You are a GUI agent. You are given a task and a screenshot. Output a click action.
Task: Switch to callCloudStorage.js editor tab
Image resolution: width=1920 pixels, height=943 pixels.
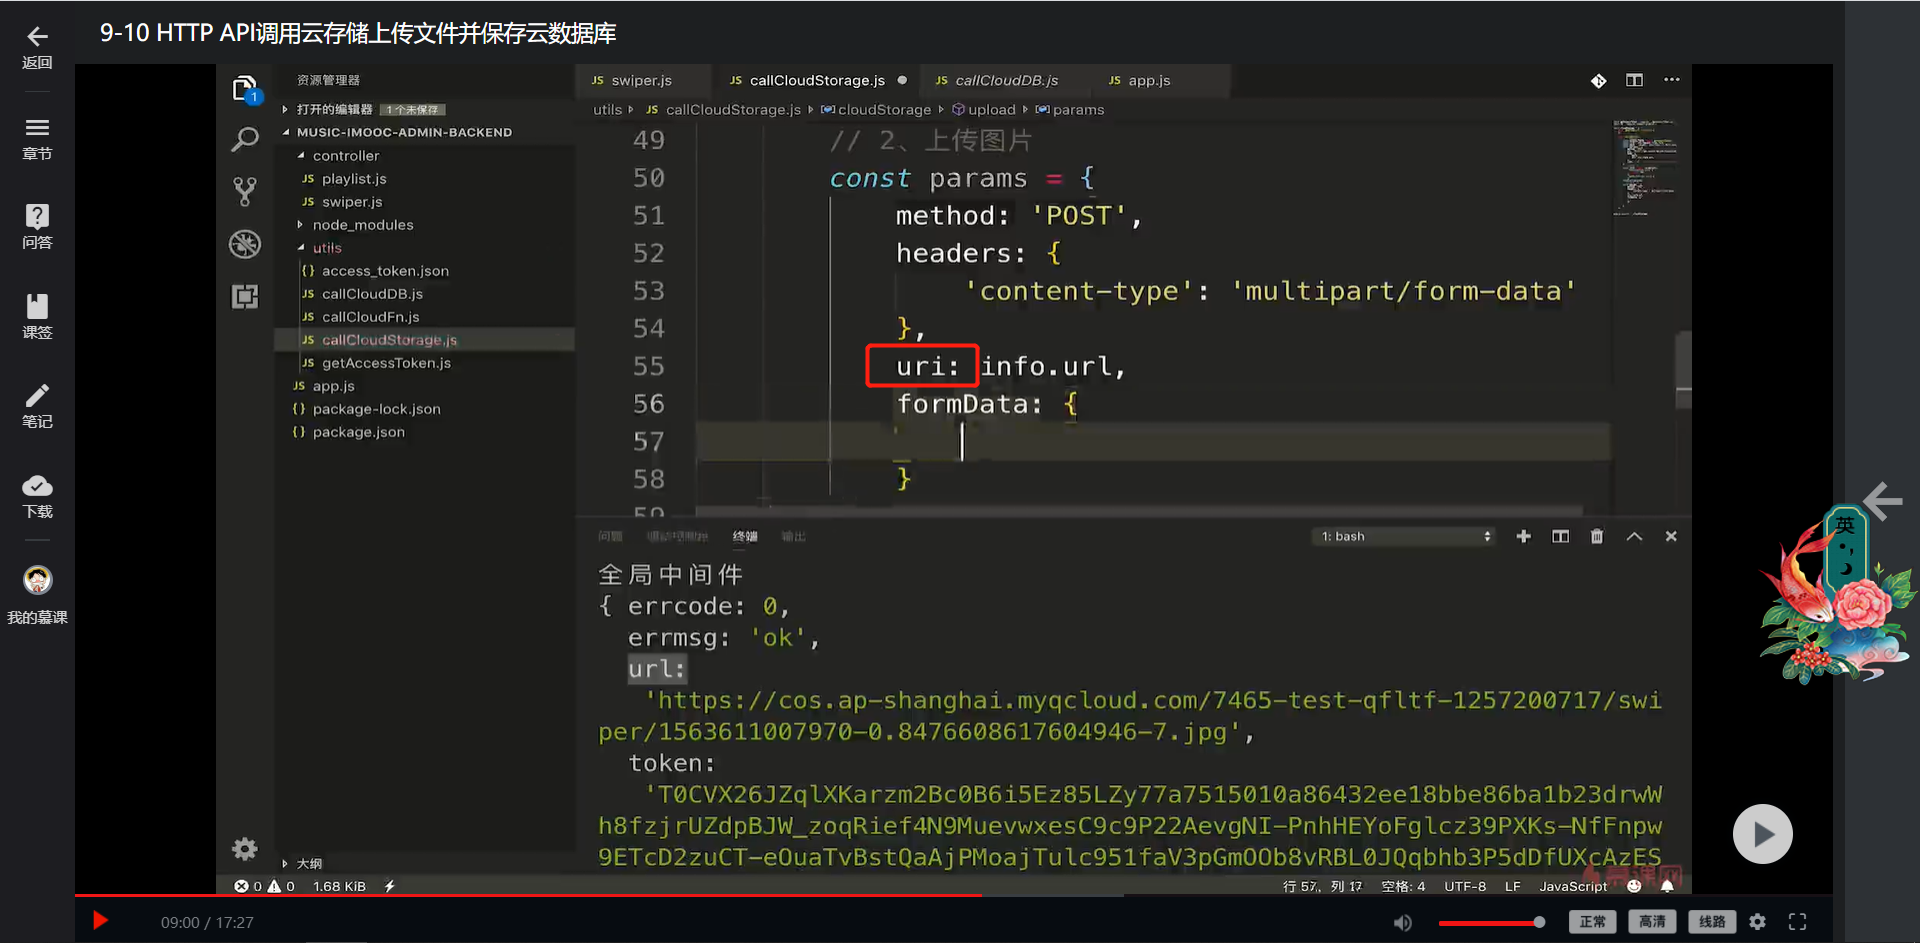(816, 81)
